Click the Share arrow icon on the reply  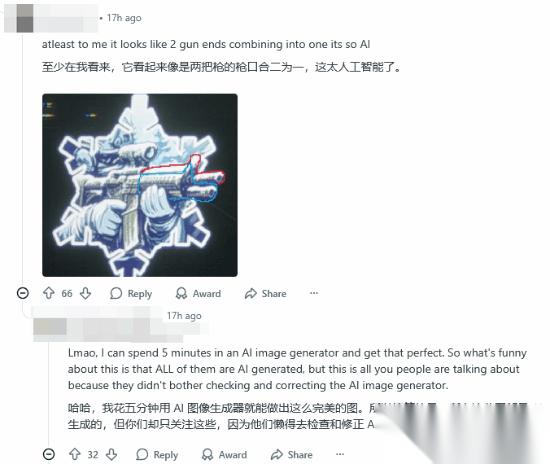[277, 455]
